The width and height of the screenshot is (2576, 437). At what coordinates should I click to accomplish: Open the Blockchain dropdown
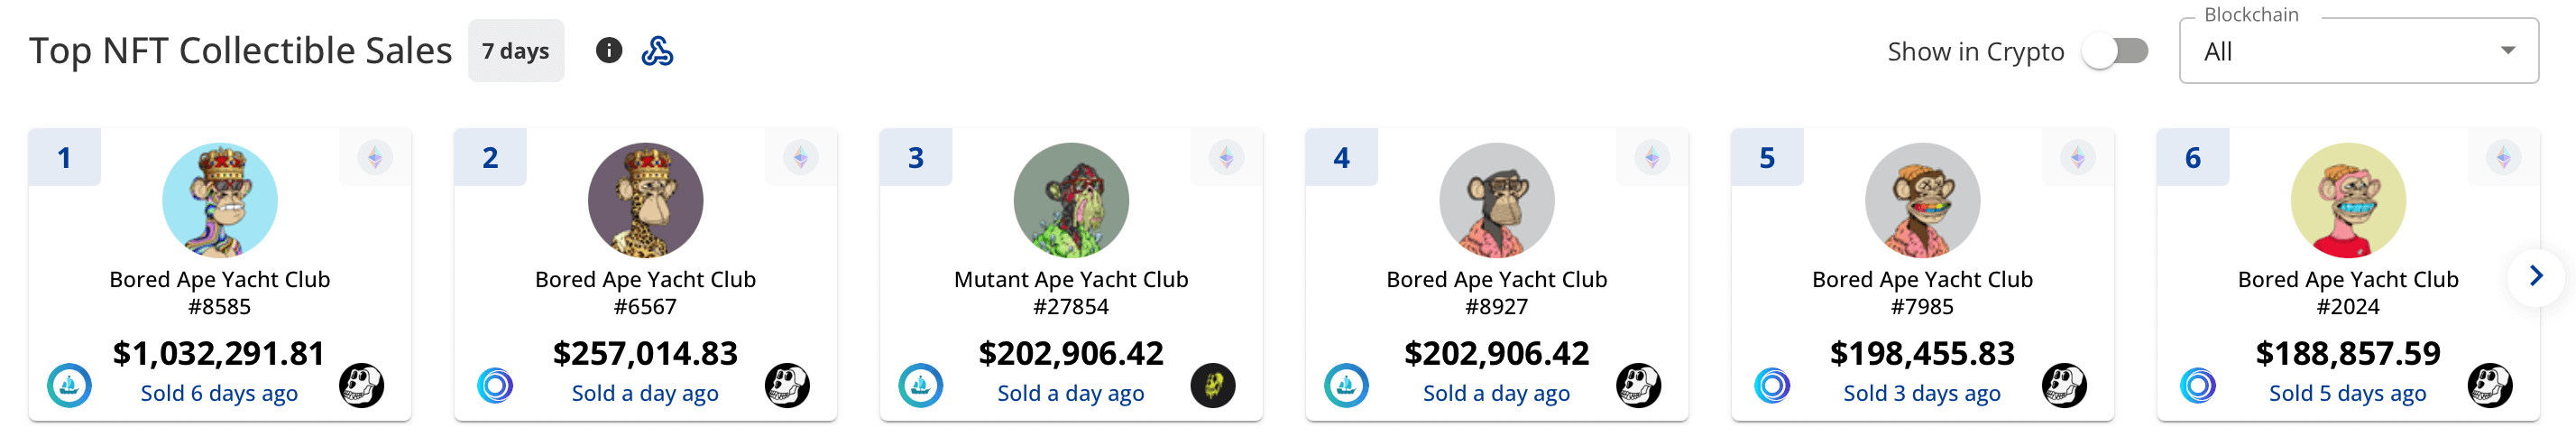click(2358, 51)
